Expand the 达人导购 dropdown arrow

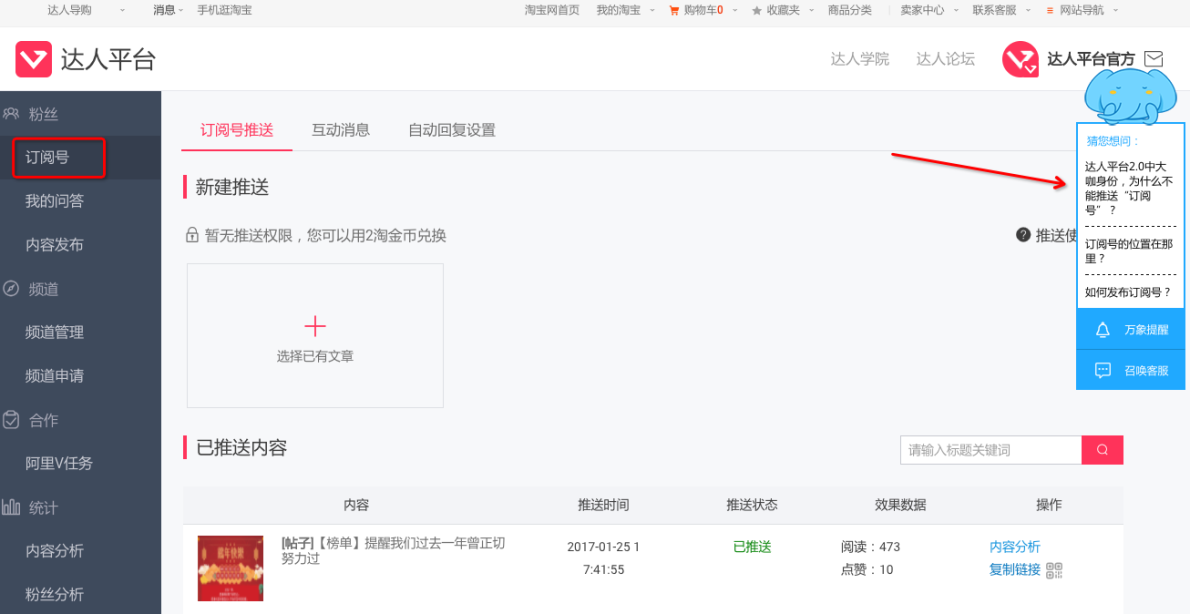[x=122, y=11]
